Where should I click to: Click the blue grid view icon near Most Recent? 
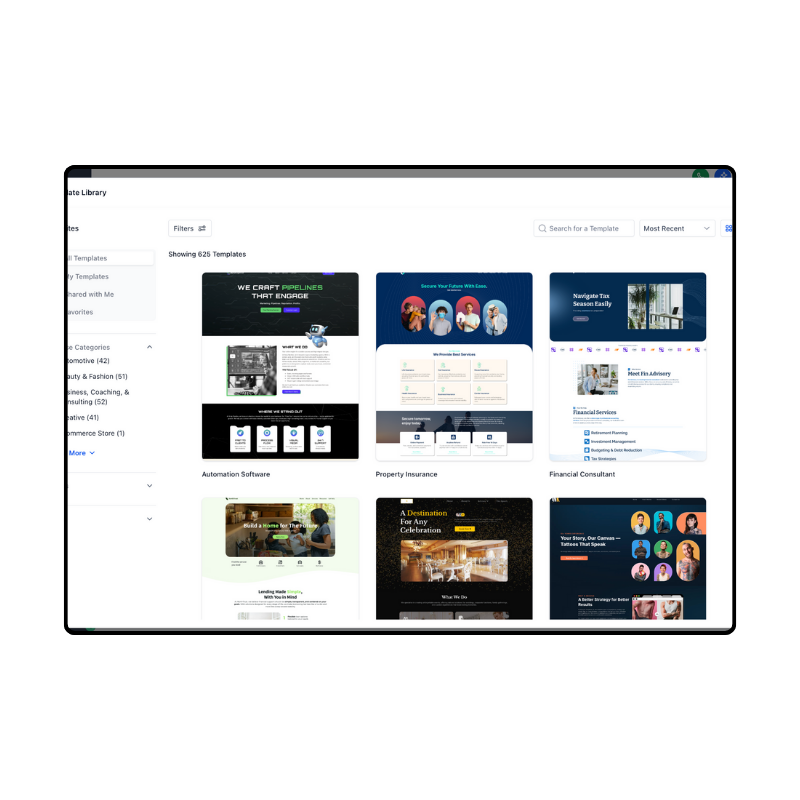pyautogui.click(x=728, y=228)
